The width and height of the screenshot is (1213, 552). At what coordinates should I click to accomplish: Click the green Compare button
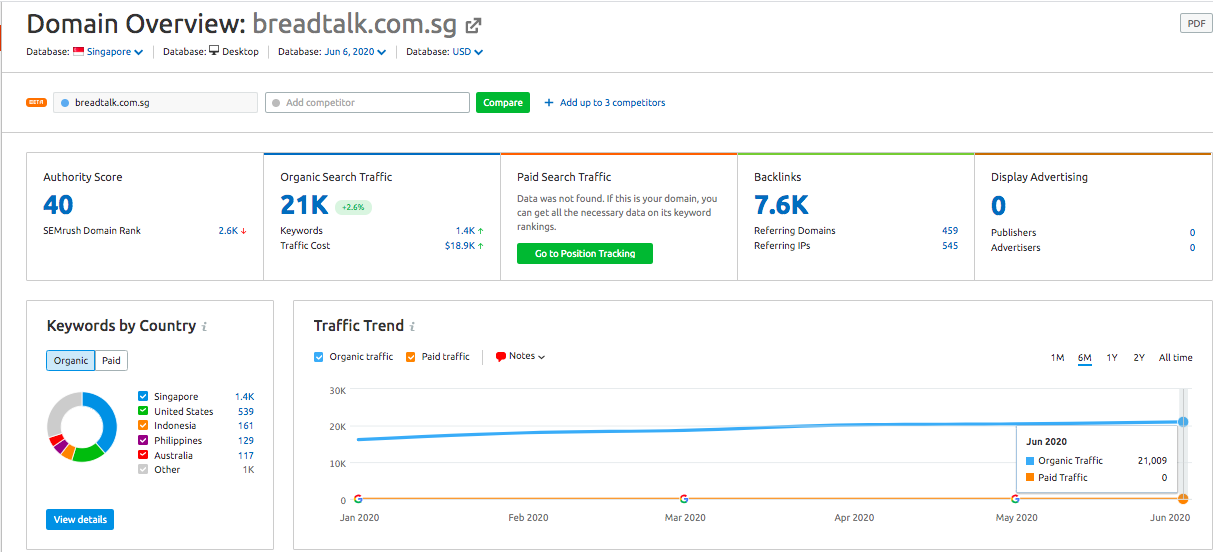coord(503,102)
